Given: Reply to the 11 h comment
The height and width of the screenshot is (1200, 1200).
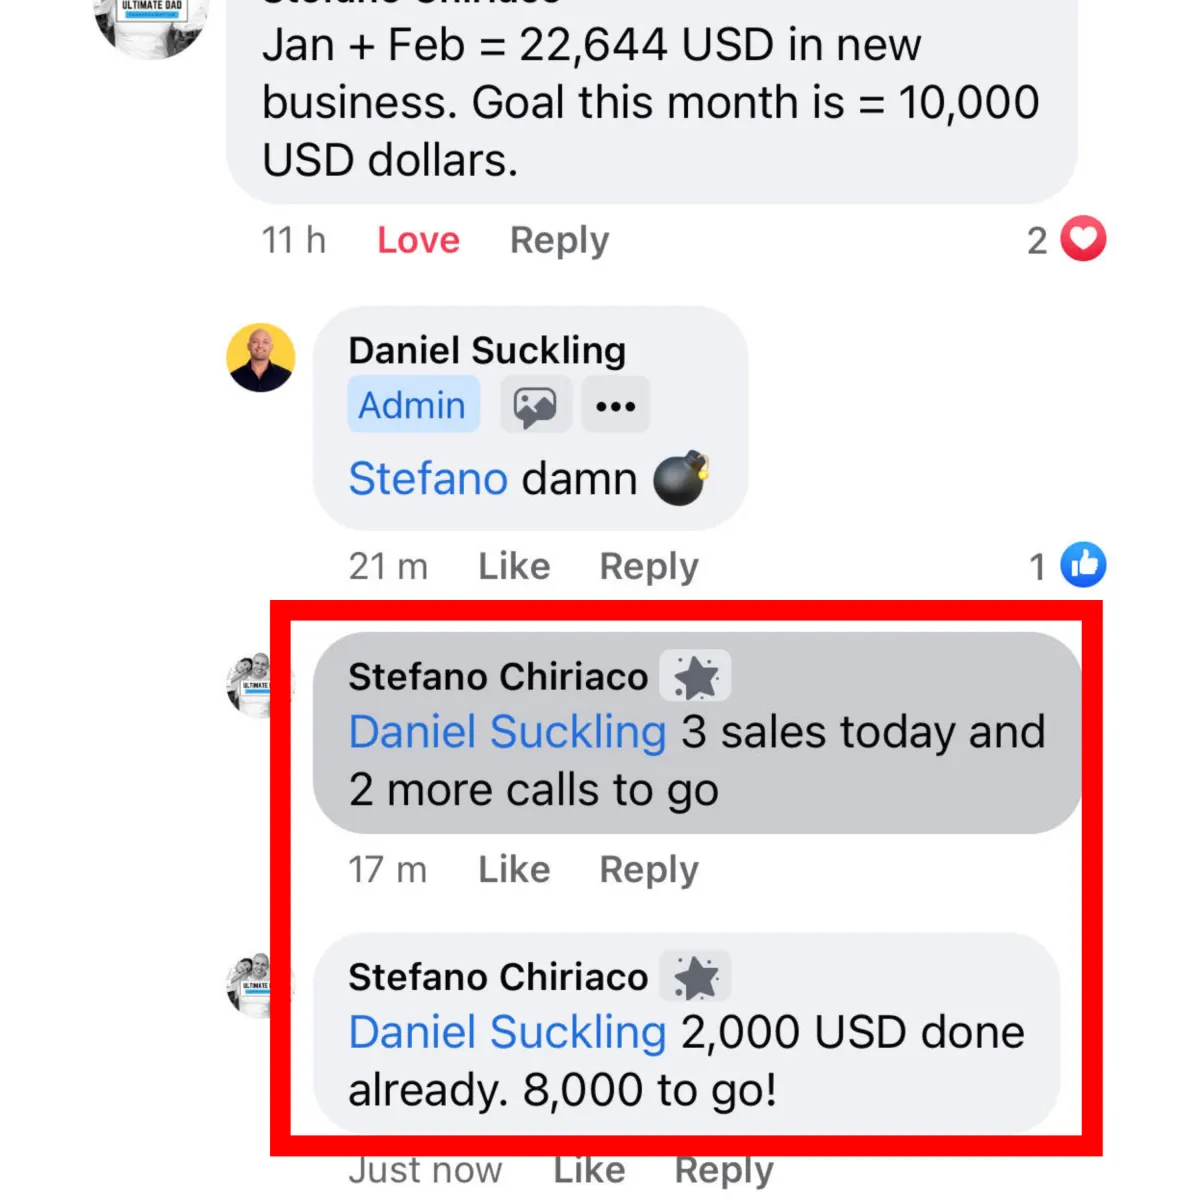Looking at the screenshot, I should pyautogui.click(x=559, y=241).
